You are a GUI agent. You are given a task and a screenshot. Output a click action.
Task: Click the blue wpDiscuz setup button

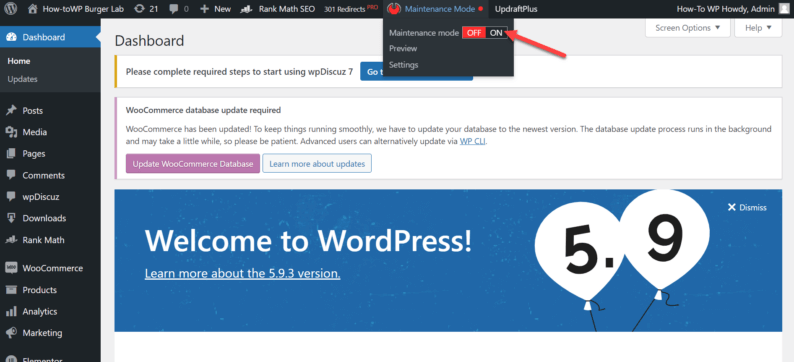[416, 71]
